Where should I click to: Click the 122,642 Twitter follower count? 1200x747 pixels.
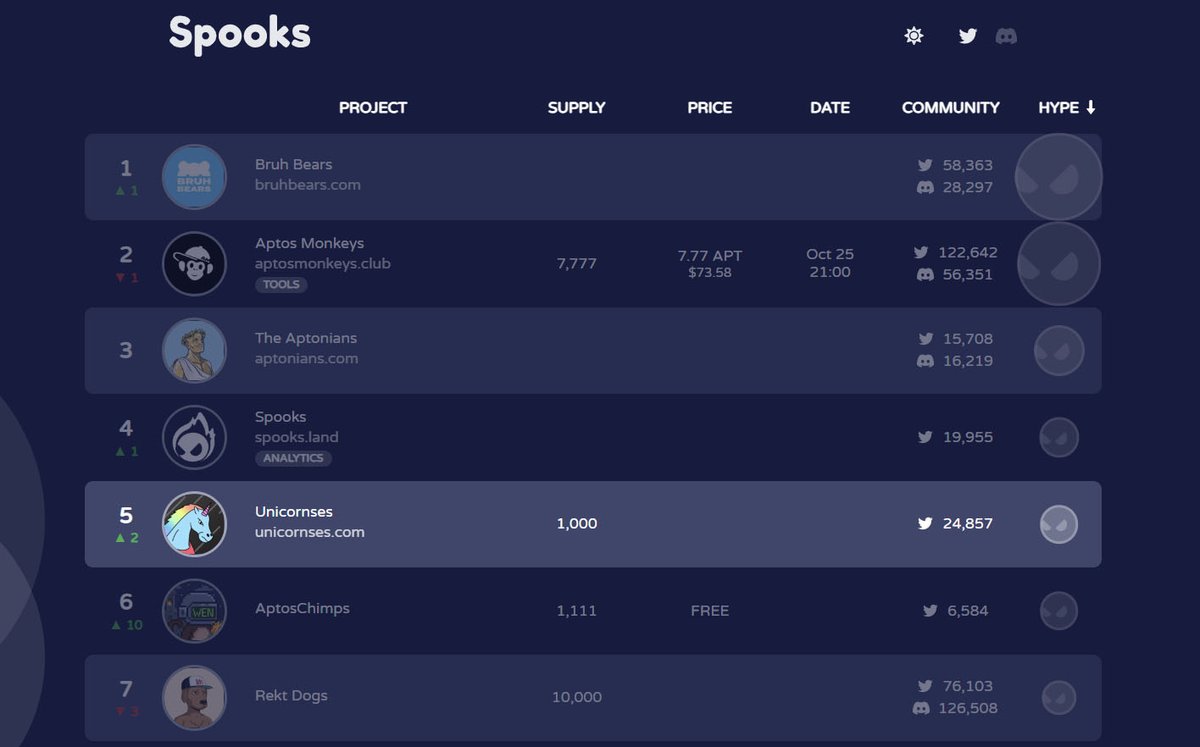pos(968,252)
